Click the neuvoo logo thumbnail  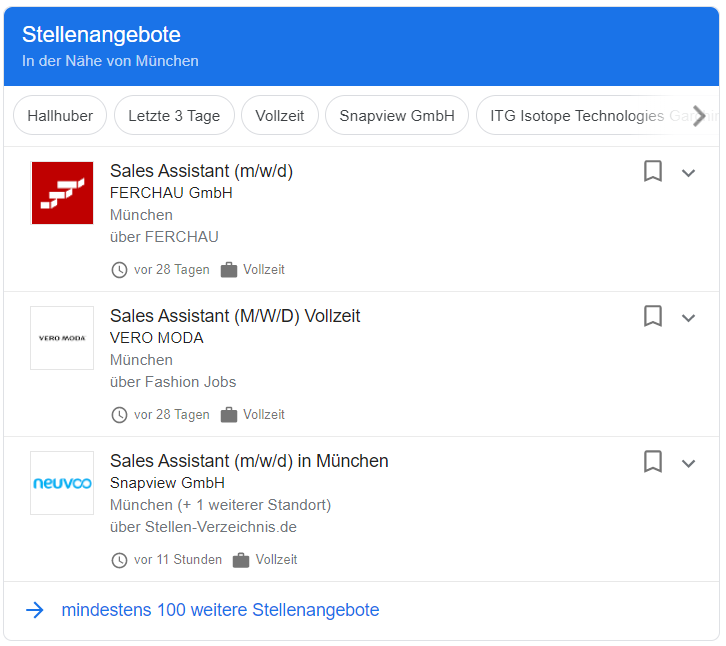click(x=62, y=483)
